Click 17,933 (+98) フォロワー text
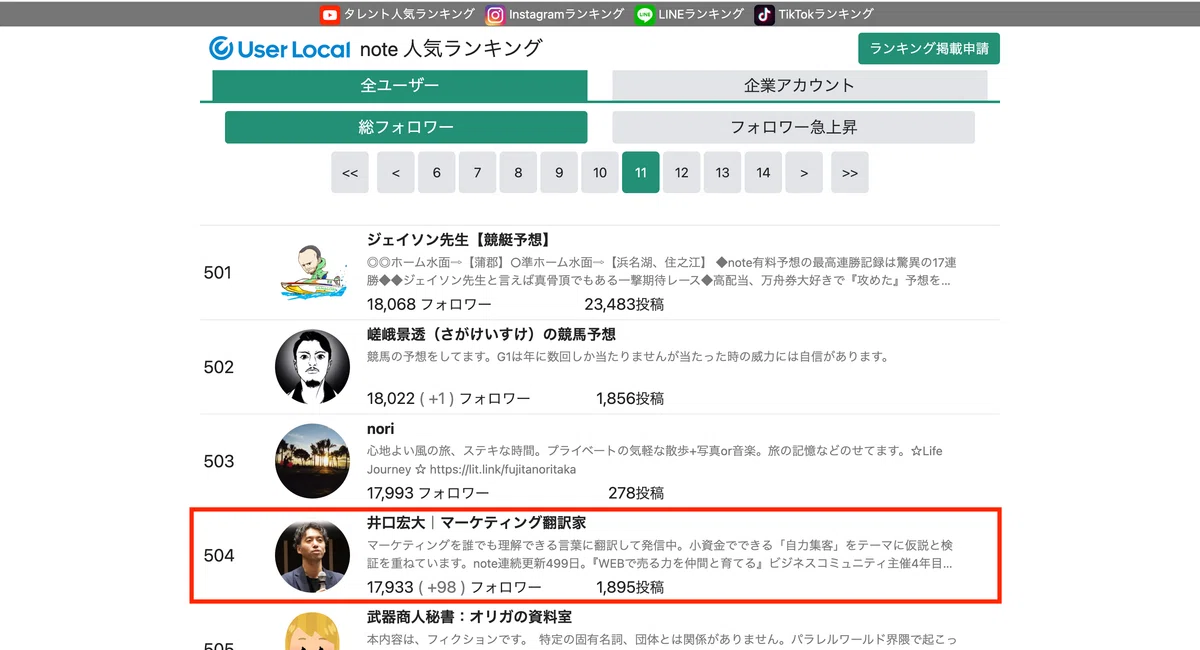1200x650 pixels. [x=454, y=587]
